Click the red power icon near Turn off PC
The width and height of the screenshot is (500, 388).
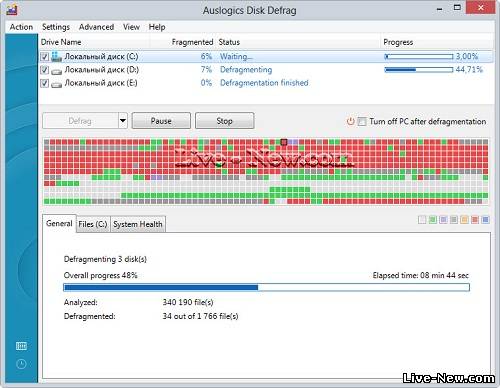click(350, 121)
